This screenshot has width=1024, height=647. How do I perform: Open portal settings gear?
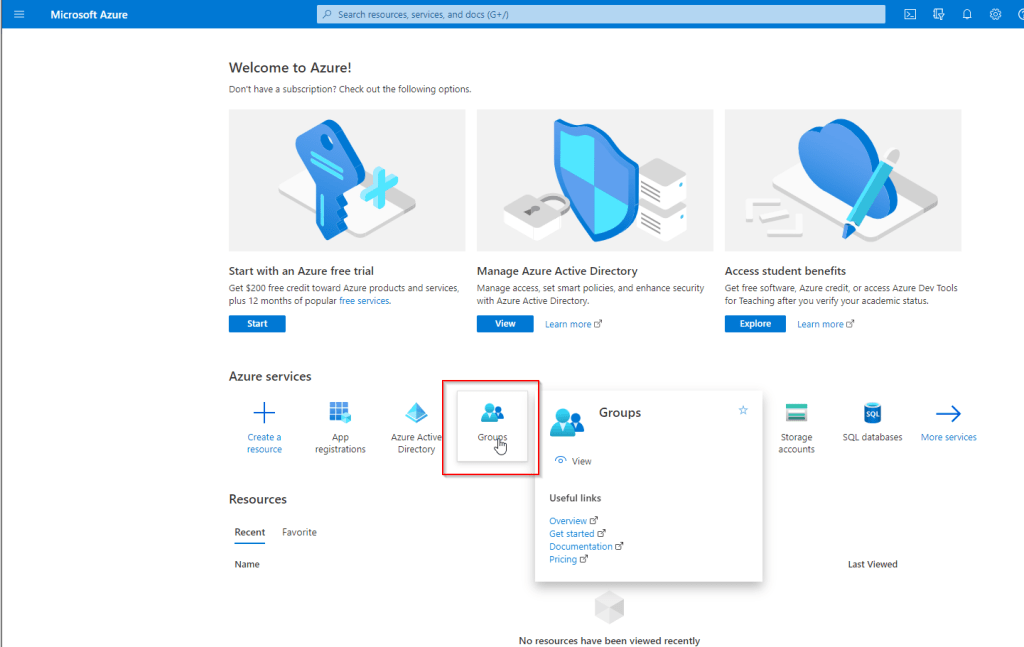click(995, 14)
